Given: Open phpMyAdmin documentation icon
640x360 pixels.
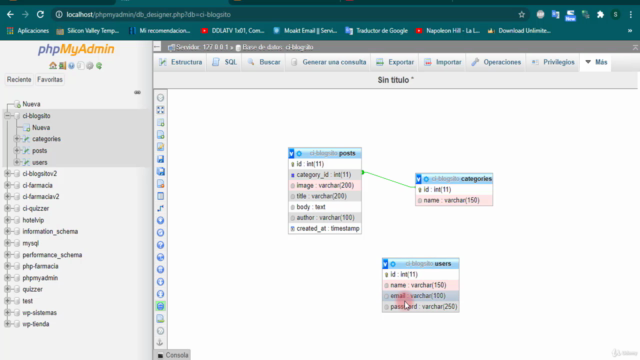Looking at the screenshot, I should 71,66.
